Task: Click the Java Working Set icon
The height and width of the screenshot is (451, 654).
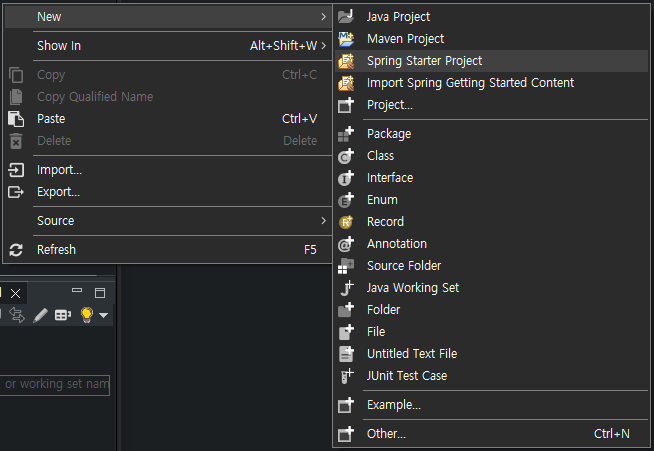Action: (x=347, y=288)
